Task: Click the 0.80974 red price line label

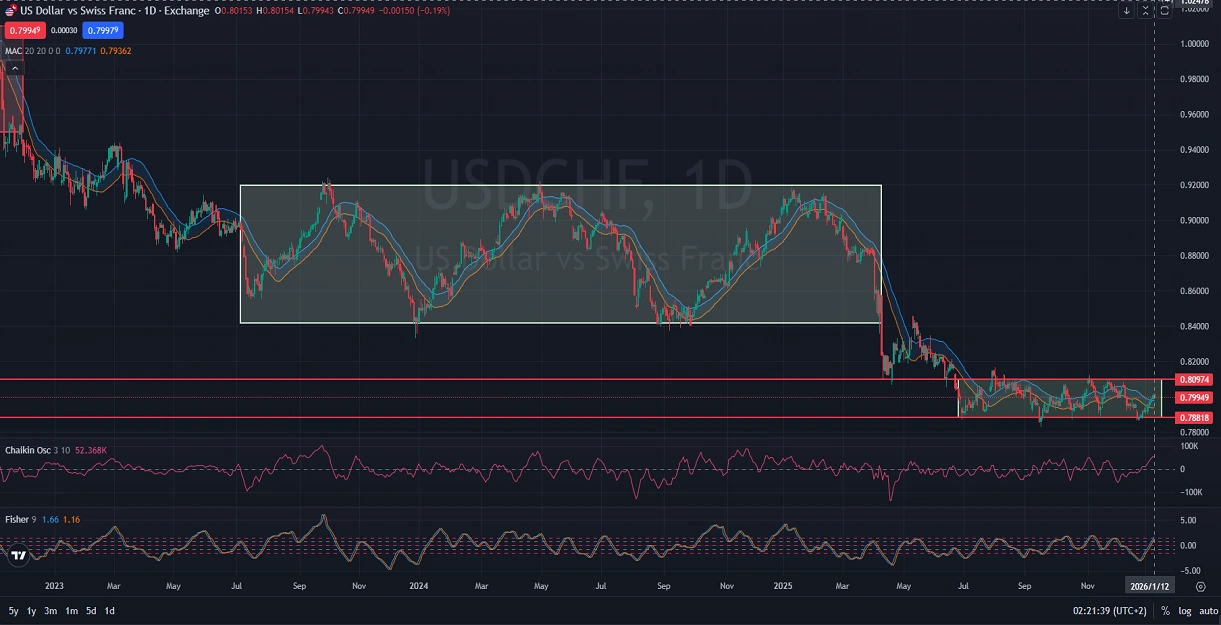Action: (x=1194, y=380)
